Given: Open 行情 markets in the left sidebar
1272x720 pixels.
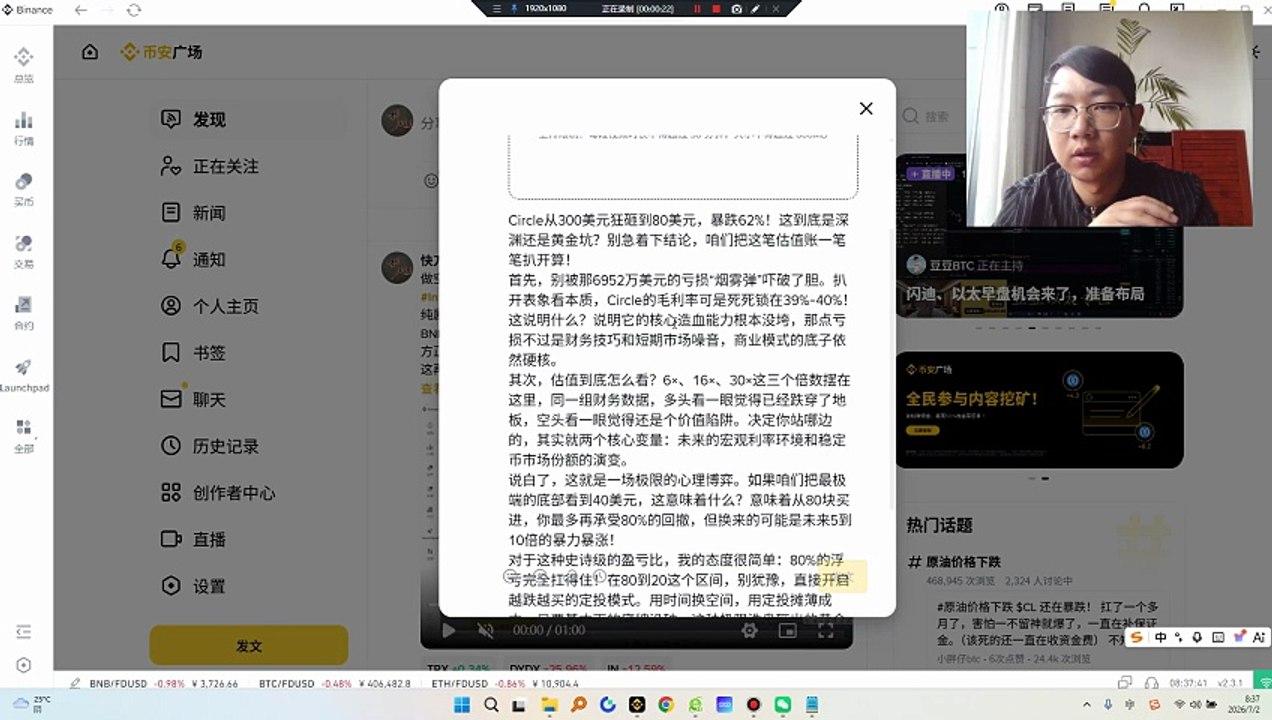Looking at the screenshot, I should (23, 128).
